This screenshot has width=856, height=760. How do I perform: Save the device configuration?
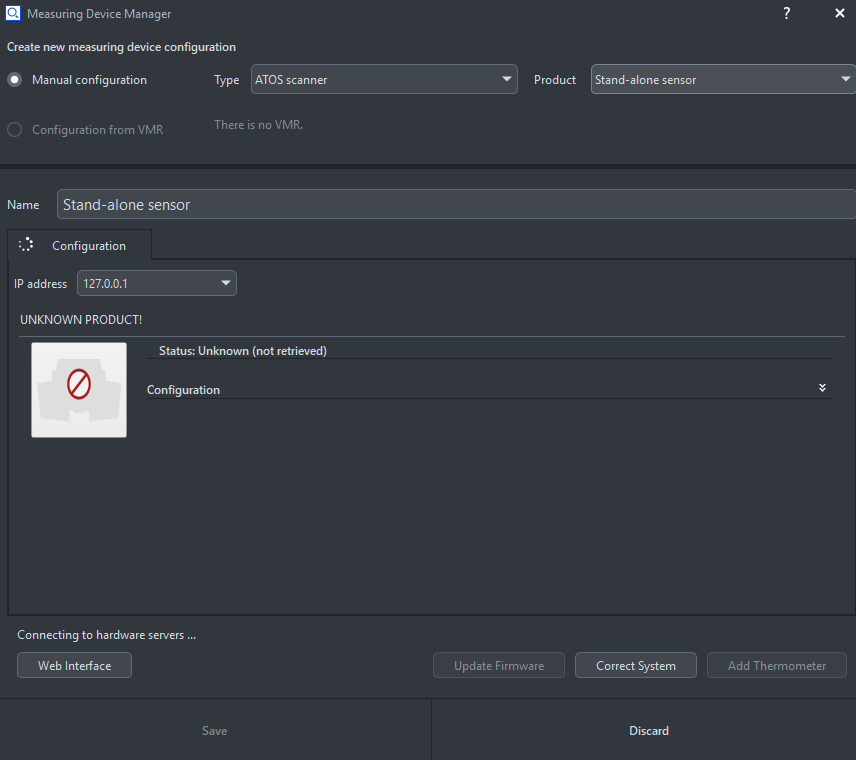(215, 730)
